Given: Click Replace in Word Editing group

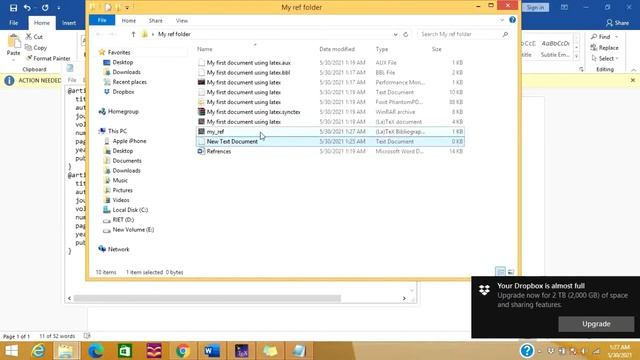Looking at the screenshot, I should tap(604, 48).
